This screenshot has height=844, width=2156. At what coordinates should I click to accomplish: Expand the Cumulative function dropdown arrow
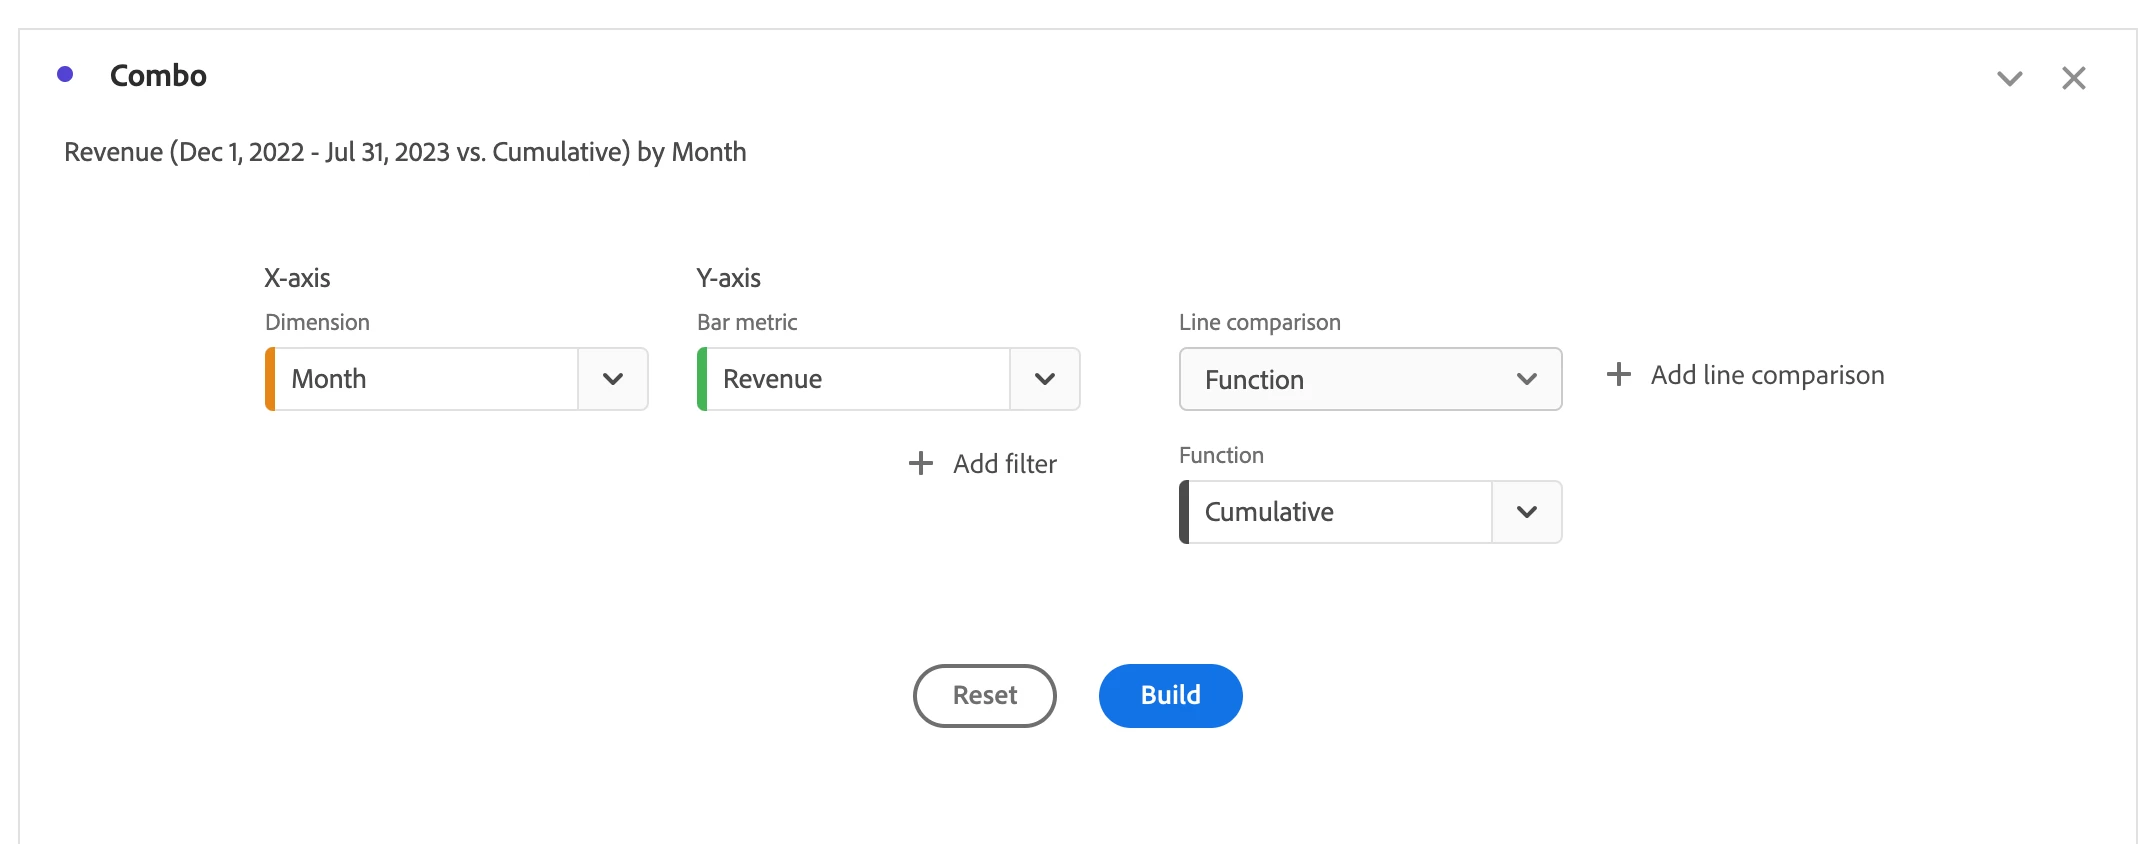(1526, 512)
